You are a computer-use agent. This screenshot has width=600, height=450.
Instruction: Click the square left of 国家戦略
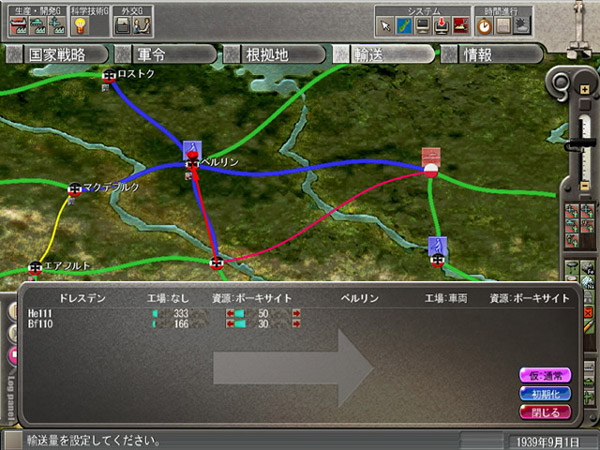point(14,55)
